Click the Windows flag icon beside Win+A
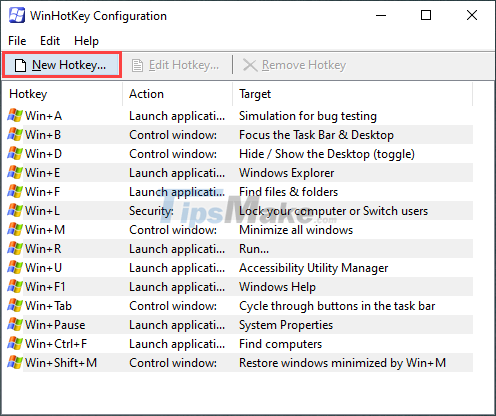Image resolution: width=496 pixels, height=416 pixels. coord(15,116)
